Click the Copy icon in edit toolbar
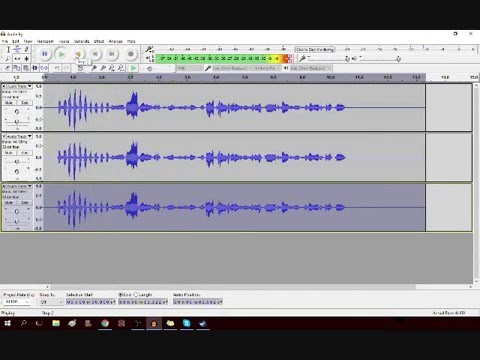 16,68
